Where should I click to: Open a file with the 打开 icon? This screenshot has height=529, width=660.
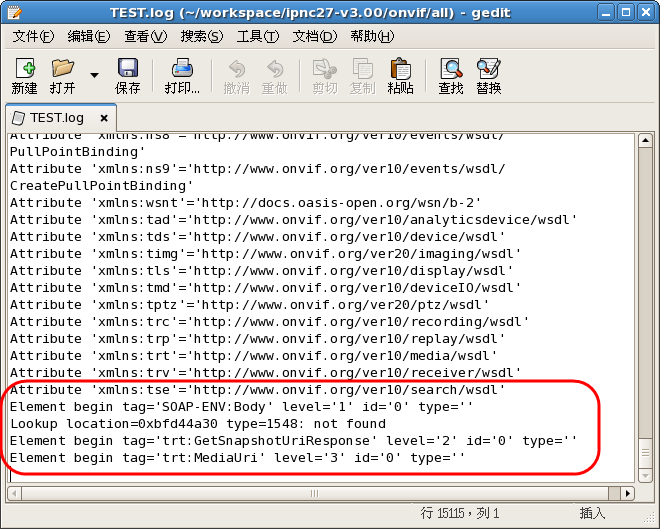tap(63, 68)
